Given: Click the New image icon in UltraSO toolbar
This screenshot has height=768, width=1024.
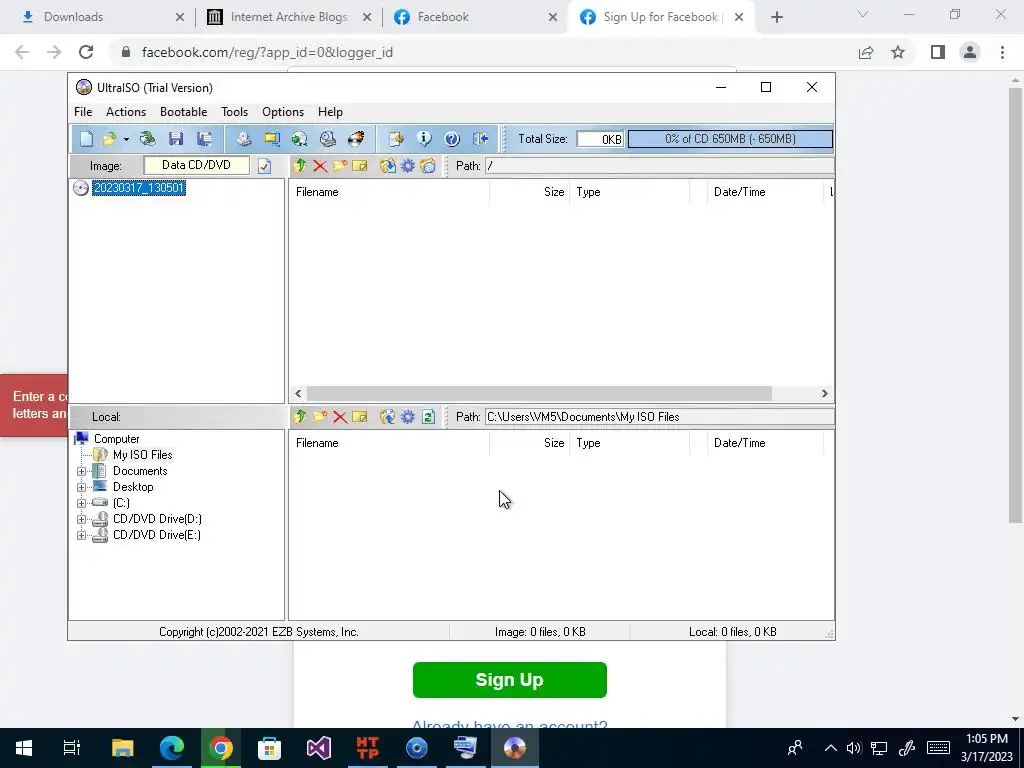Looking at the screenshot, I should point(87,138).
